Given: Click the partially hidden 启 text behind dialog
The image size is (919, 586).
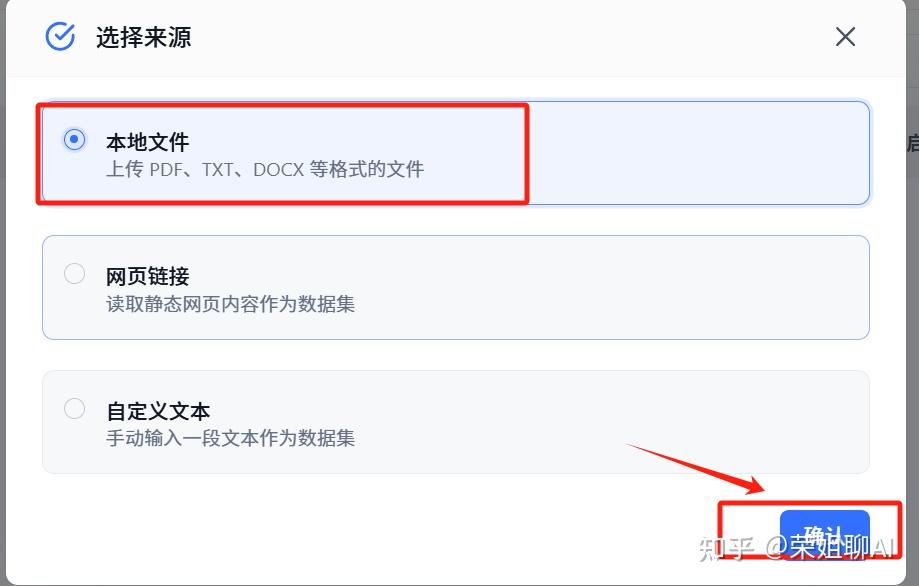Looking at the screenshot, I should tap(913, 143).
